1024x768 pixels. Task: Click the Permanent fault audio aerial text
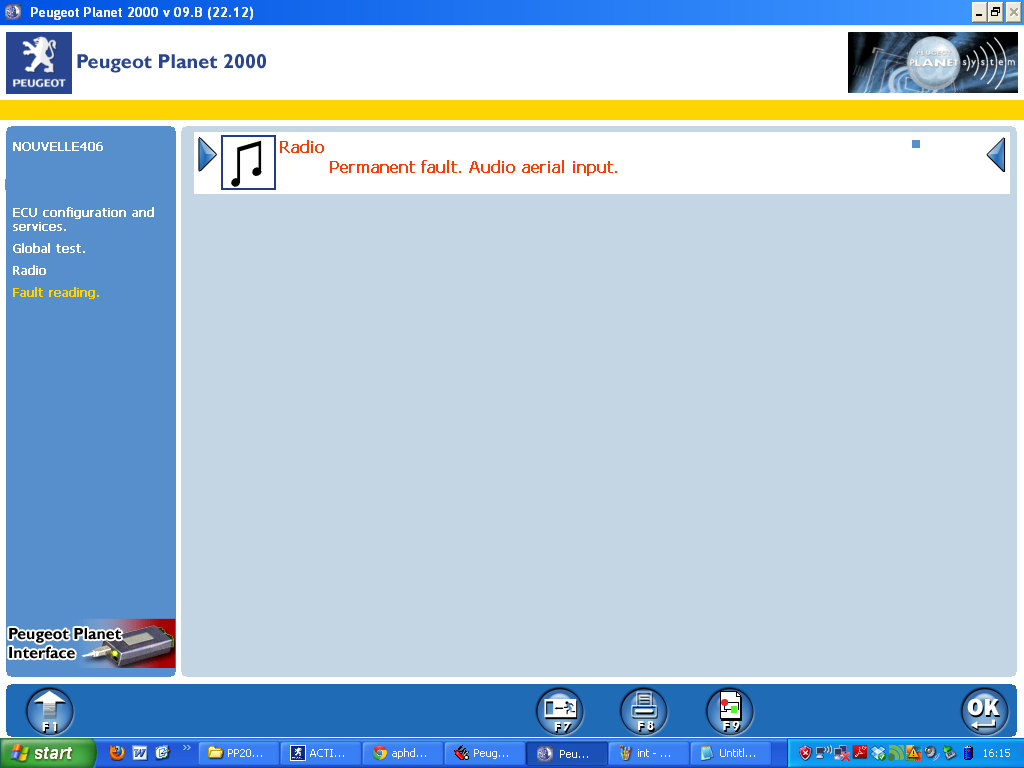[x=473, y=167]
